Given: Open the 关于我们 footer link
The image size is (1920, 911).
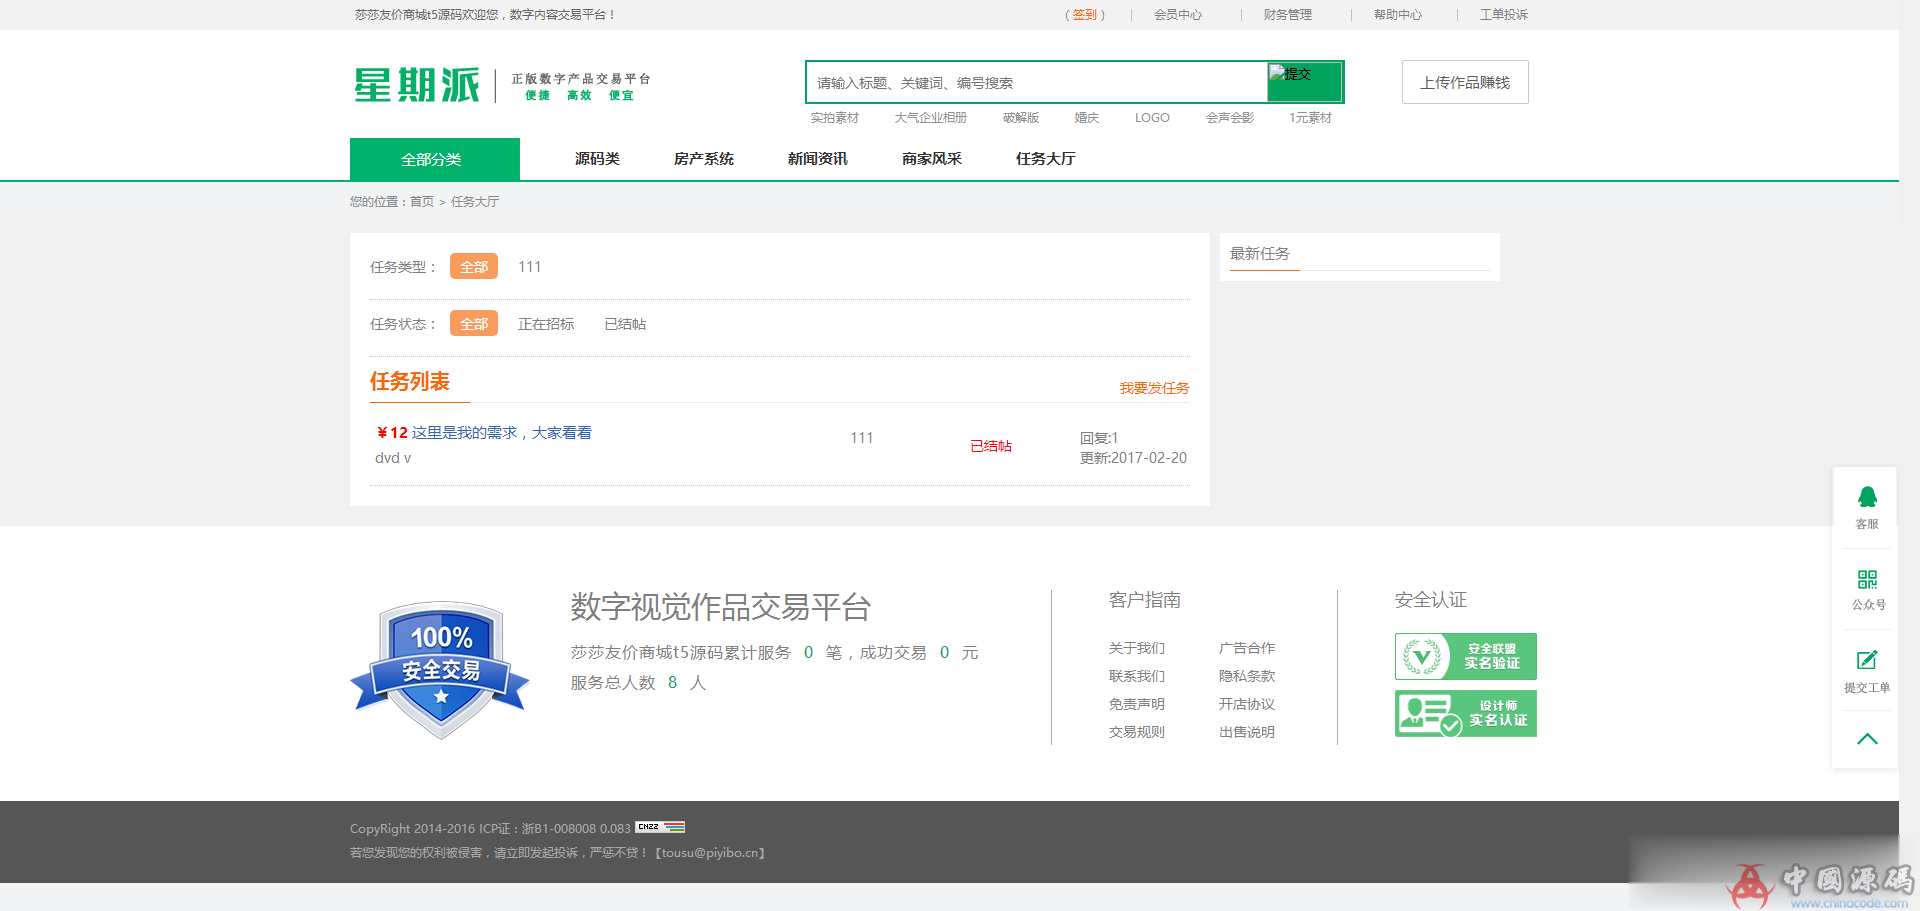Looking at the screenshot, I should click(x=1136, y=648).
